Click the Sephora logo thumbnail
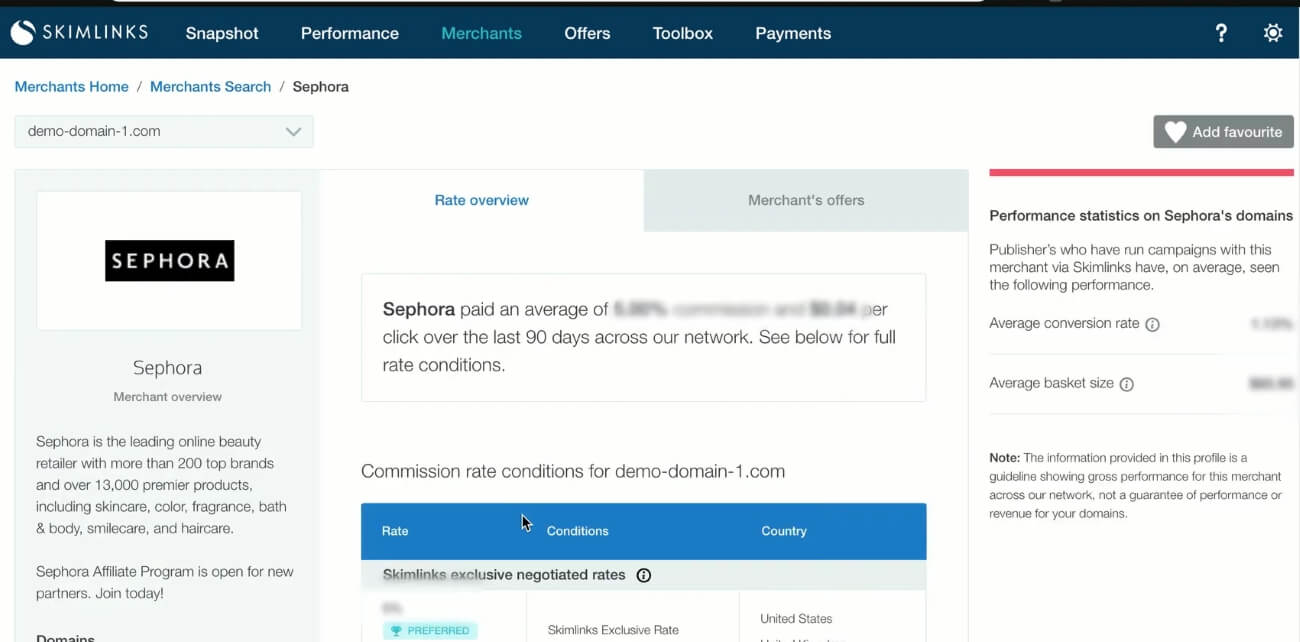This screenshot has height=642, width=1300. pos(169,261)
